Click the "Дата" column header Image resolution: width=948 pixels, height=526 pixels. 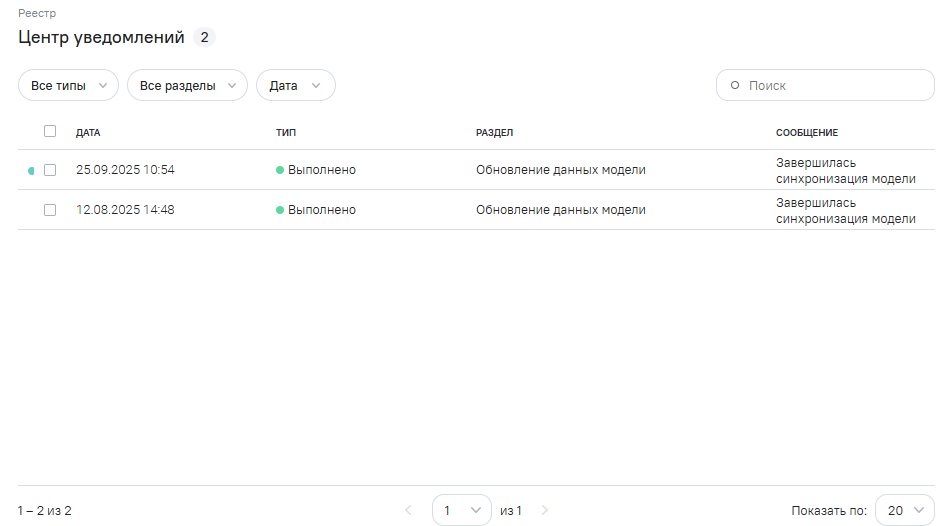(88, 132)
